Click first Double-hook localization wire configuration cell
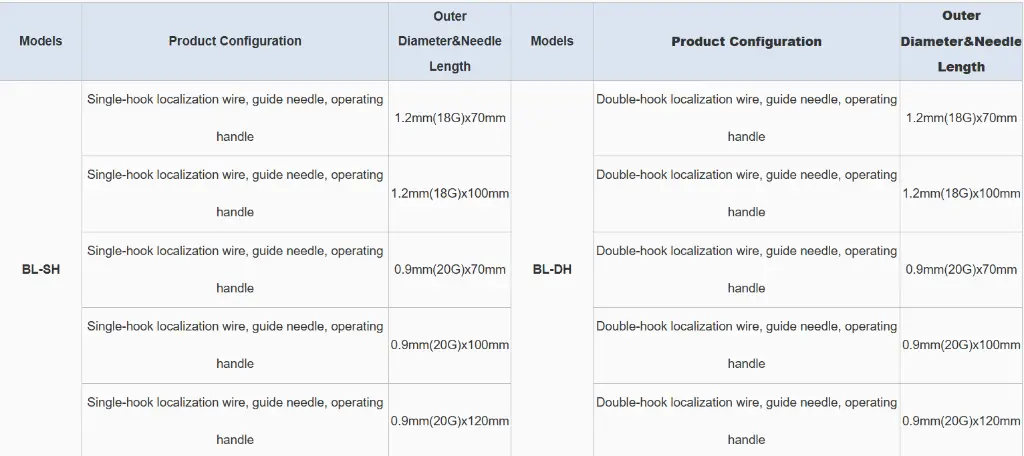Viewport: 1024px width, 456px height. [746, 118]
